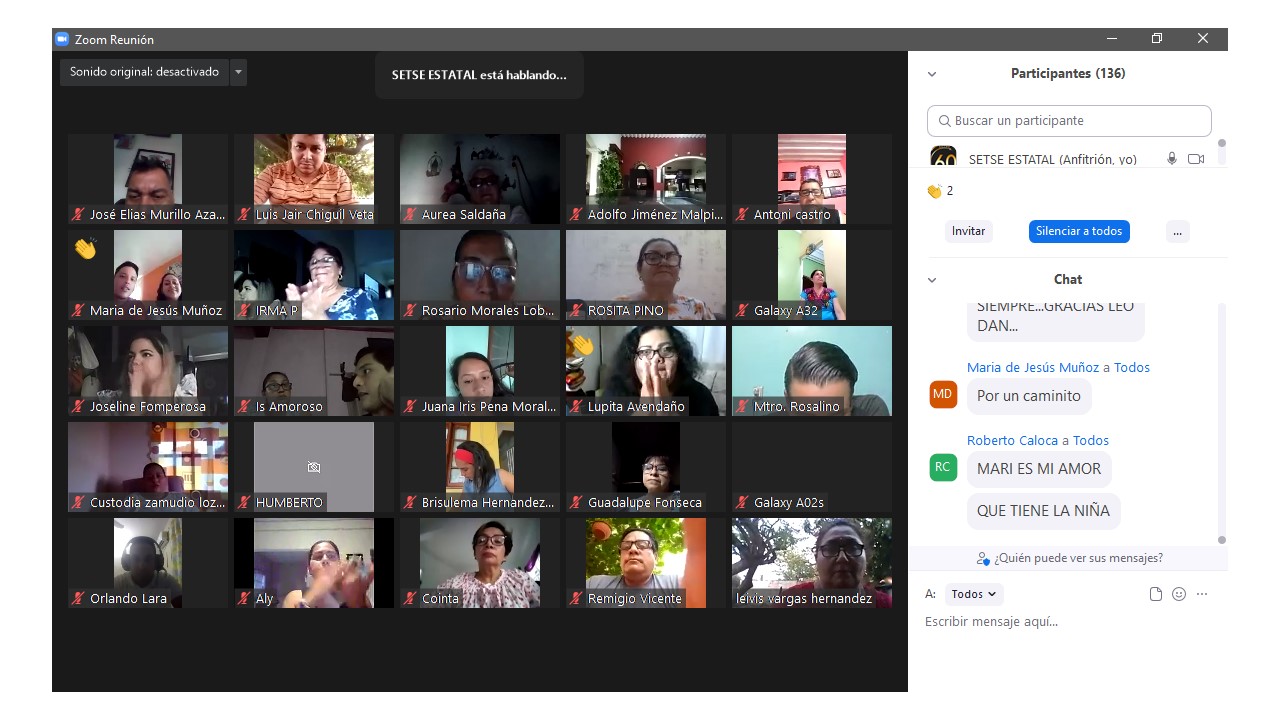1280x720 pixels.
Task: Open the 'Sonido original' dropdown arrow
Action: tap(238, 72)
